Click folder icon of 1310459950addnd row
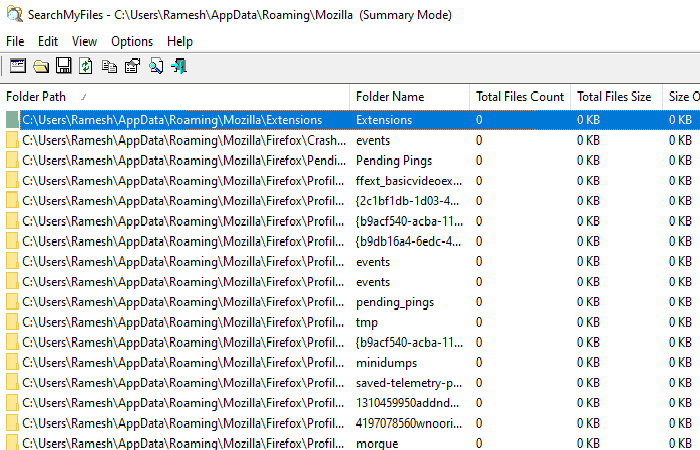 click(12, 403)
